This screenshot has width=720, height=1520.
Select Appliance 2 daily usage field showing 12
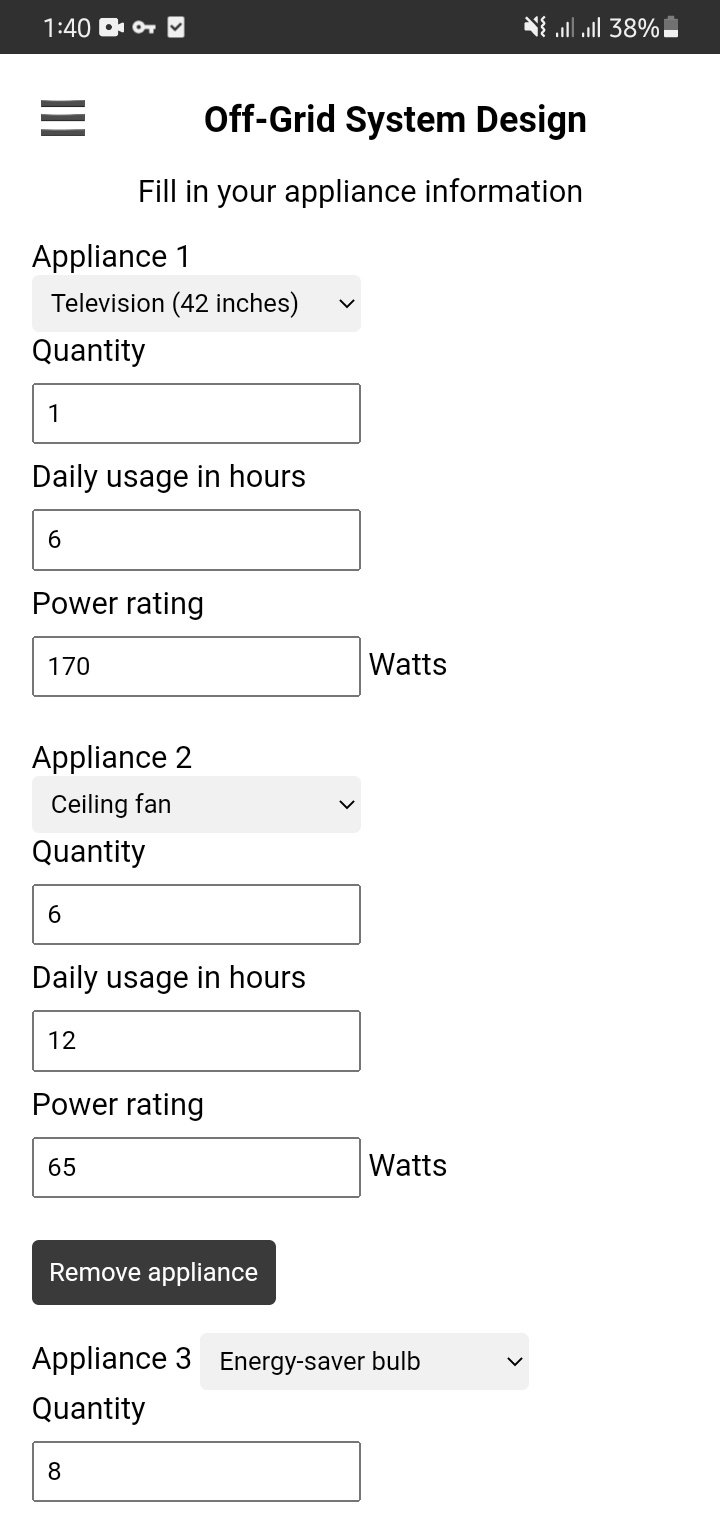(196, 1040)
